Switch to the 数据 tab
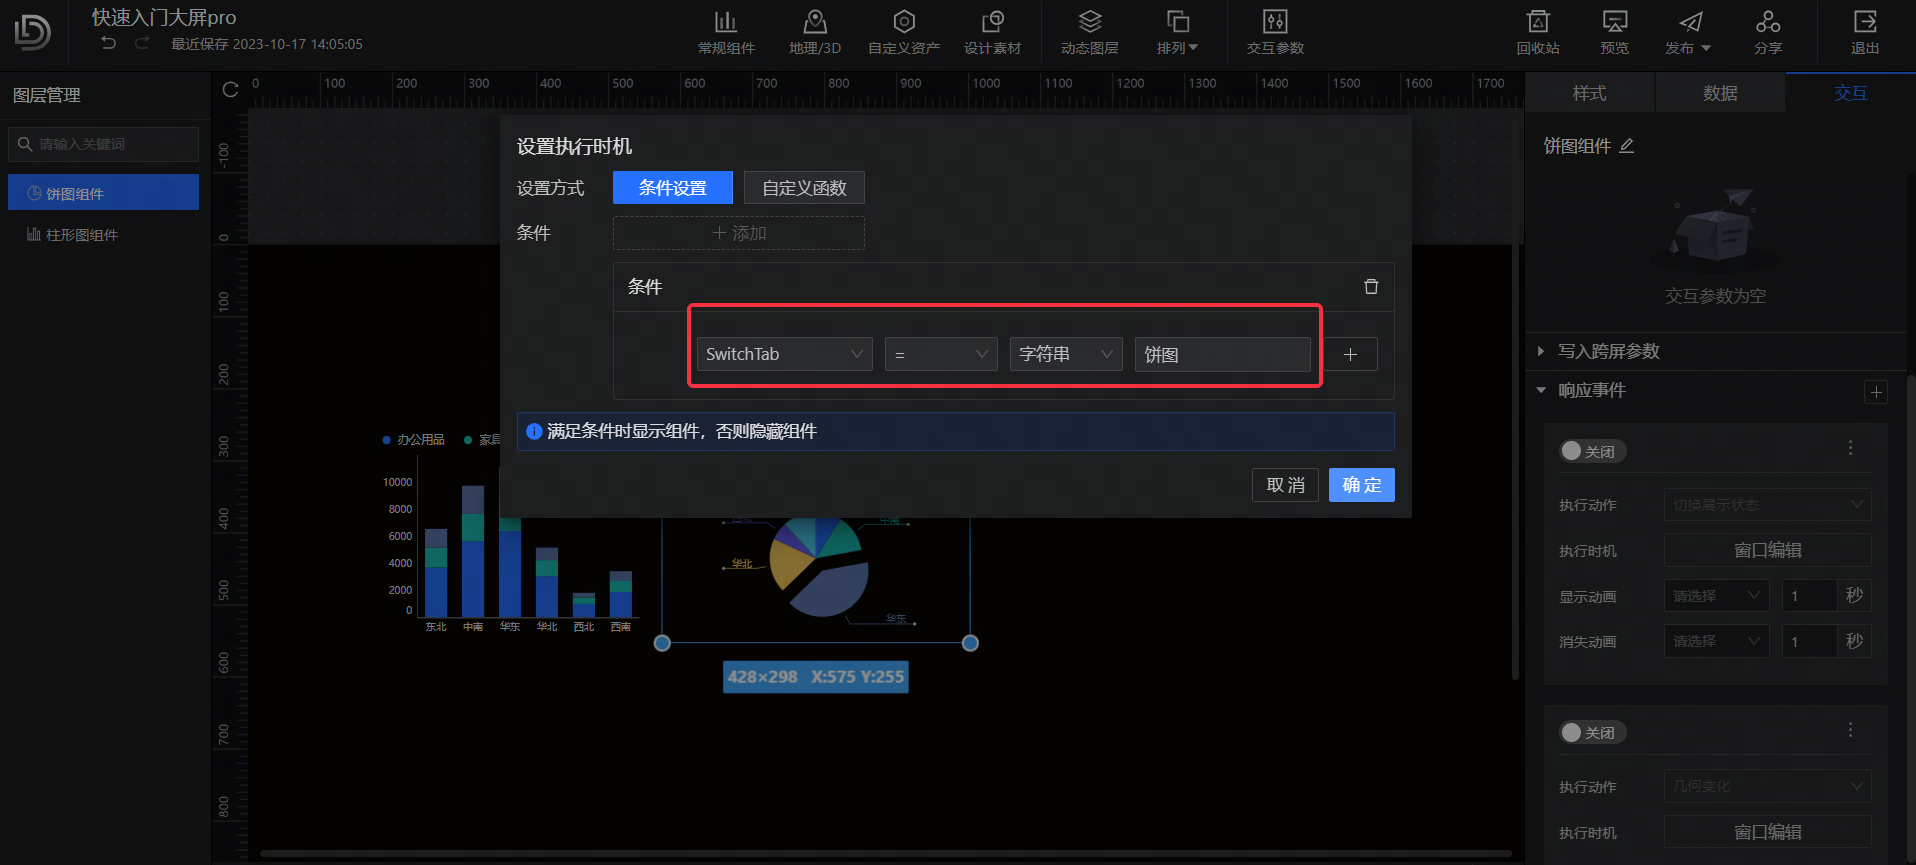1916x865 pixels. pyautogui.click(x=1720, y=93)
